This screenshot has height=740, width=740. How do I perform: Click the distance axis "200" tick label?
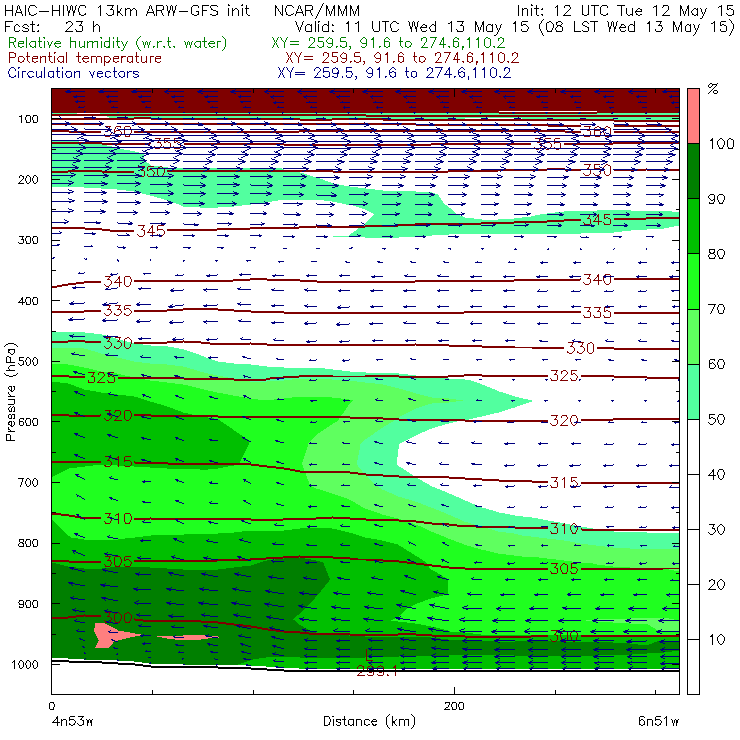point(454,706)
